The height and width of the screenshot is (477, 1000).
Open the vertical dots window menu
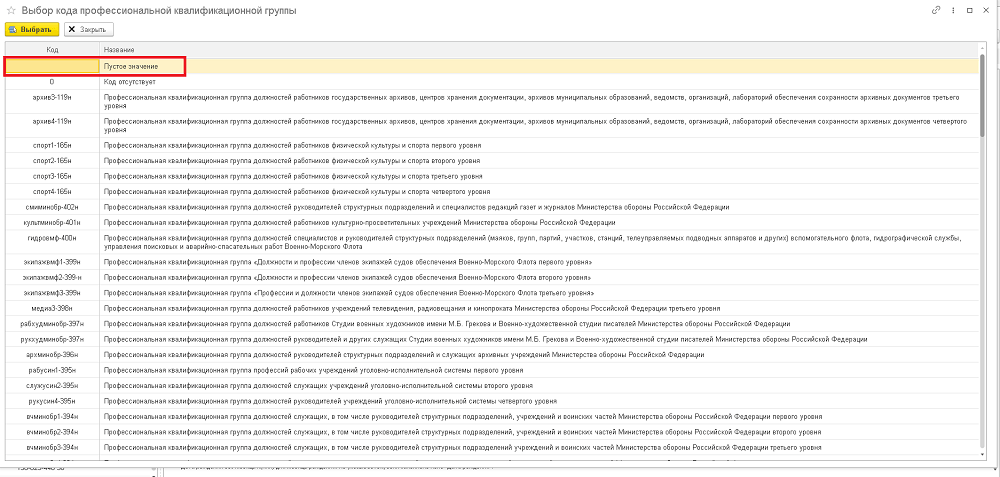pos(953,10)
